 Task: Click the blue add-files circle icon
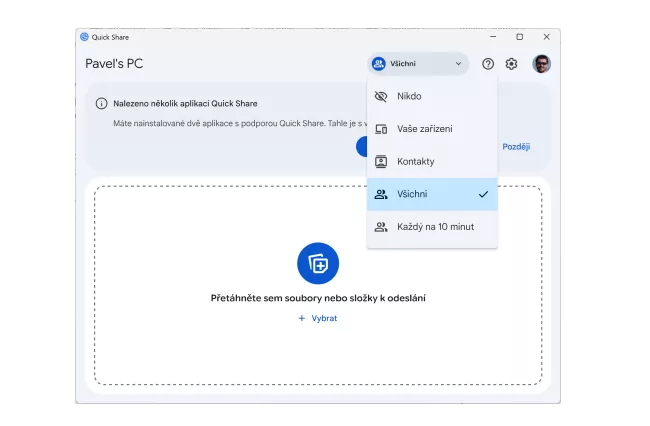(318, 263)
